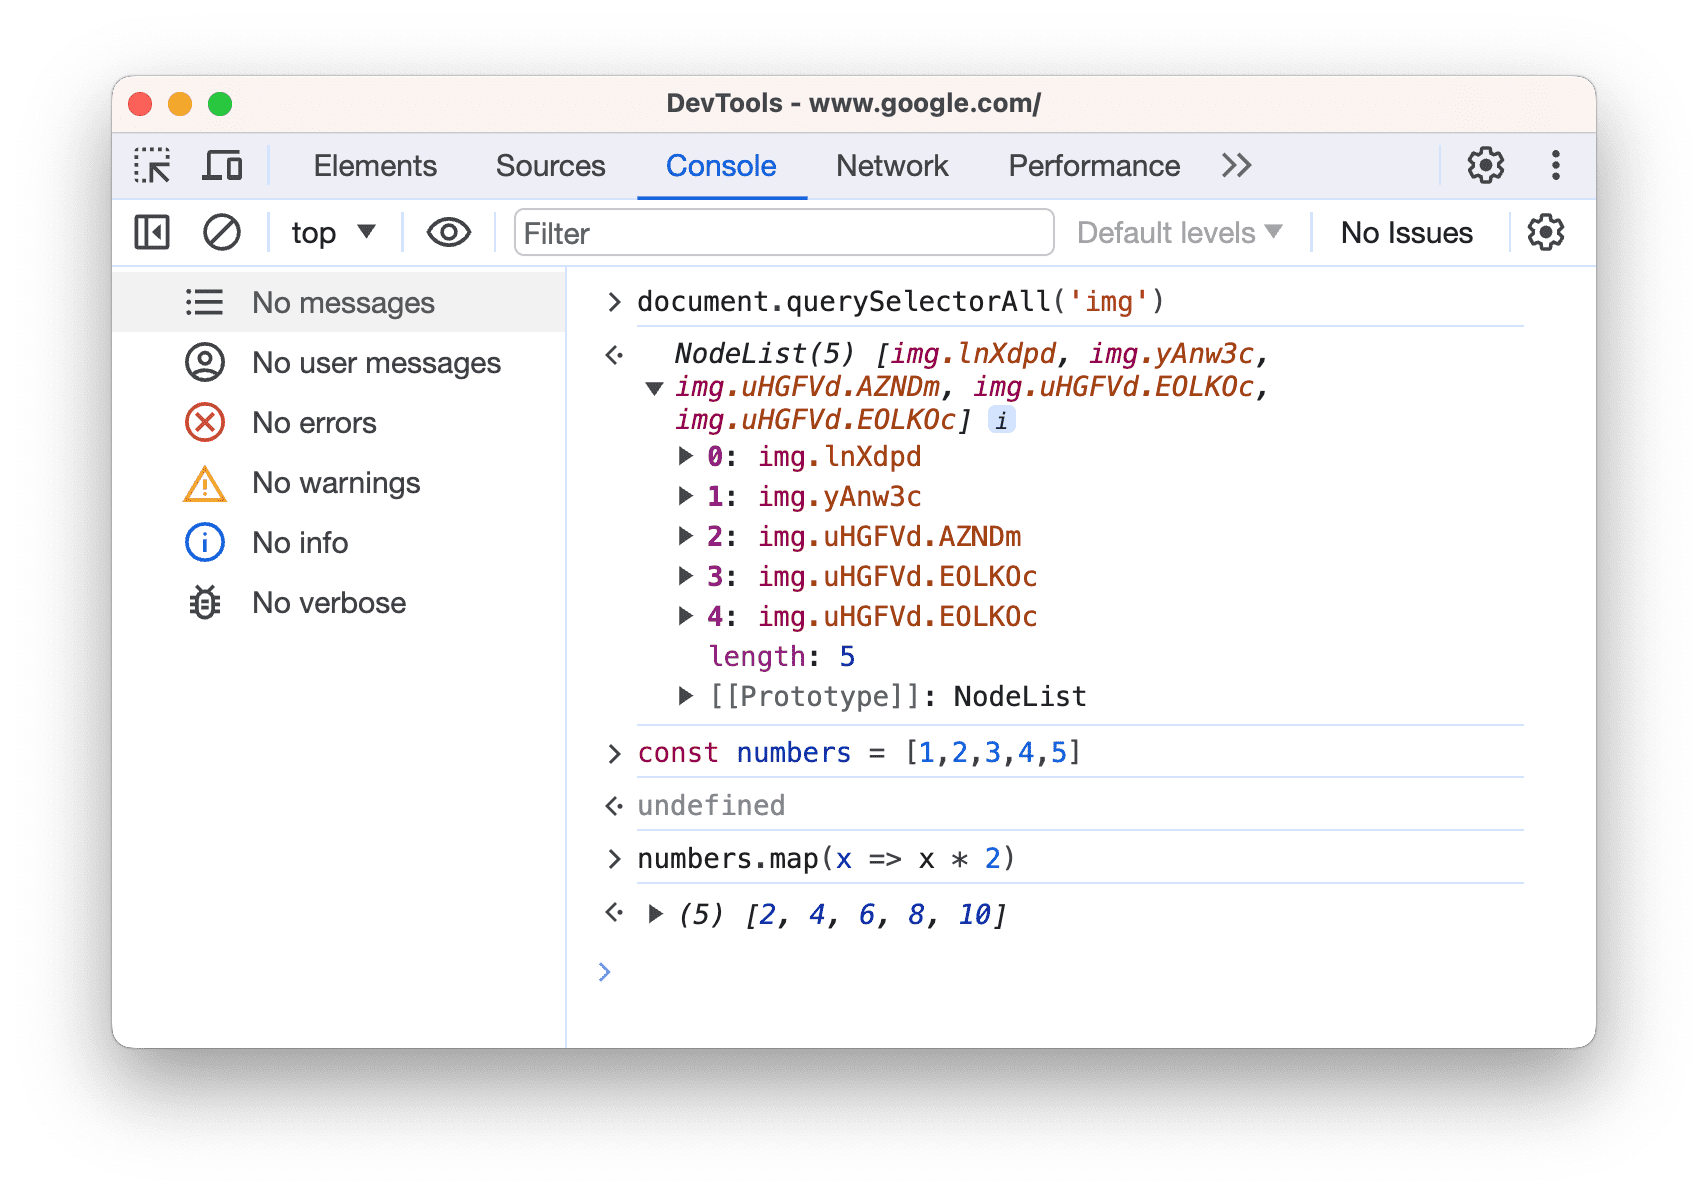Open DevTools settings with the gear icon
1708x1196 pixels.
[x=1484, y=165]
